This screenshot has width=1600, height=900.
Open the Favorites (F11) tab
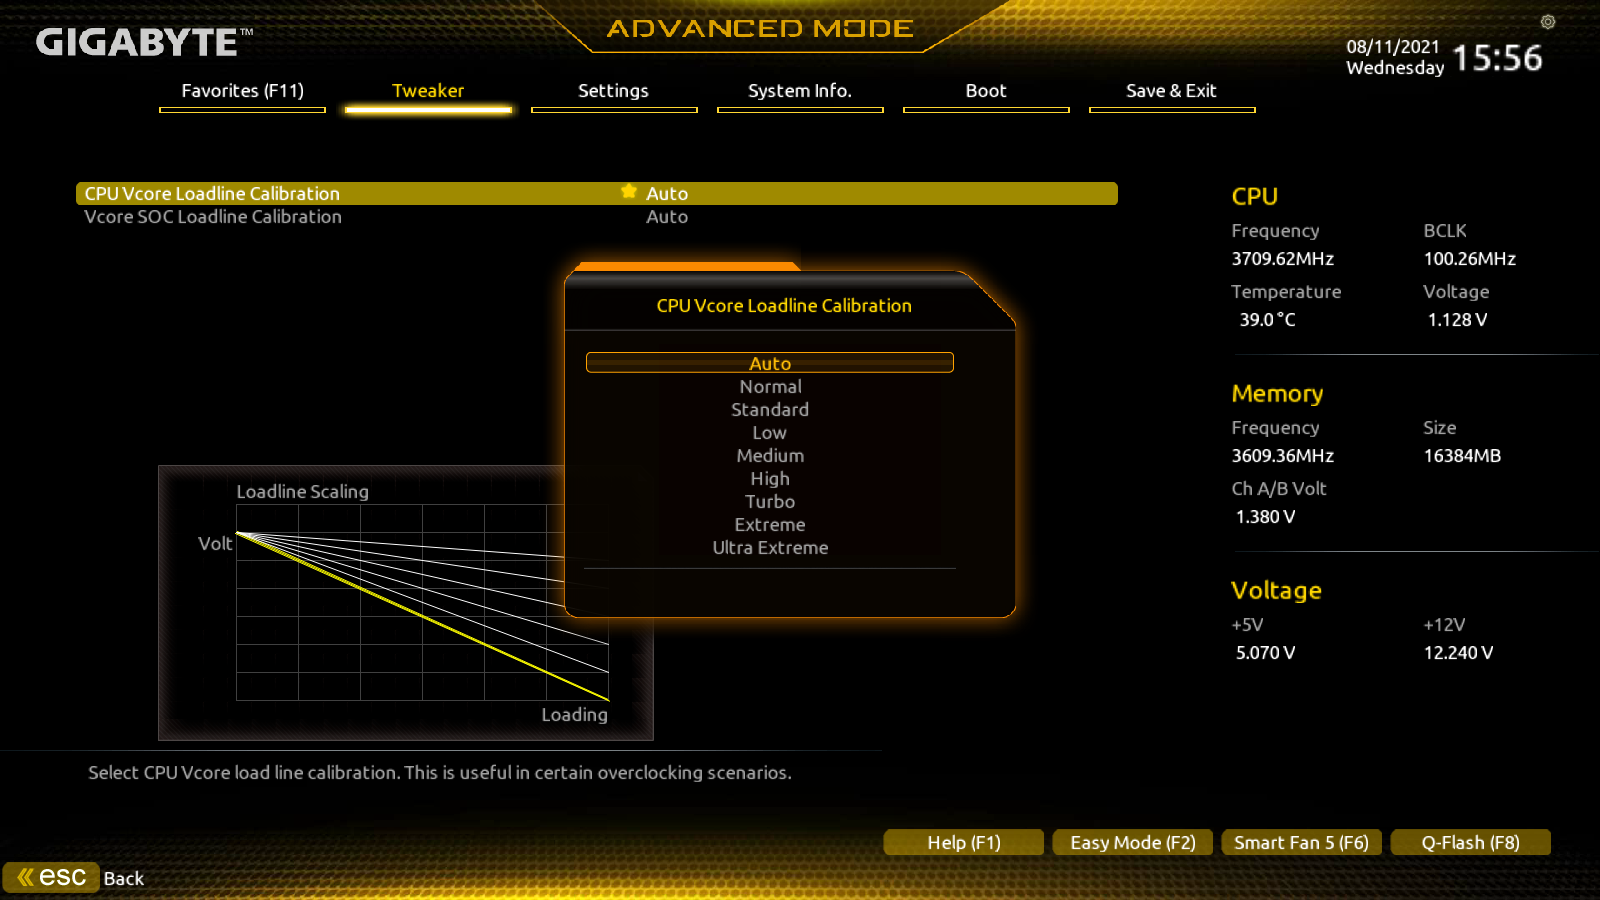[242, 91]
